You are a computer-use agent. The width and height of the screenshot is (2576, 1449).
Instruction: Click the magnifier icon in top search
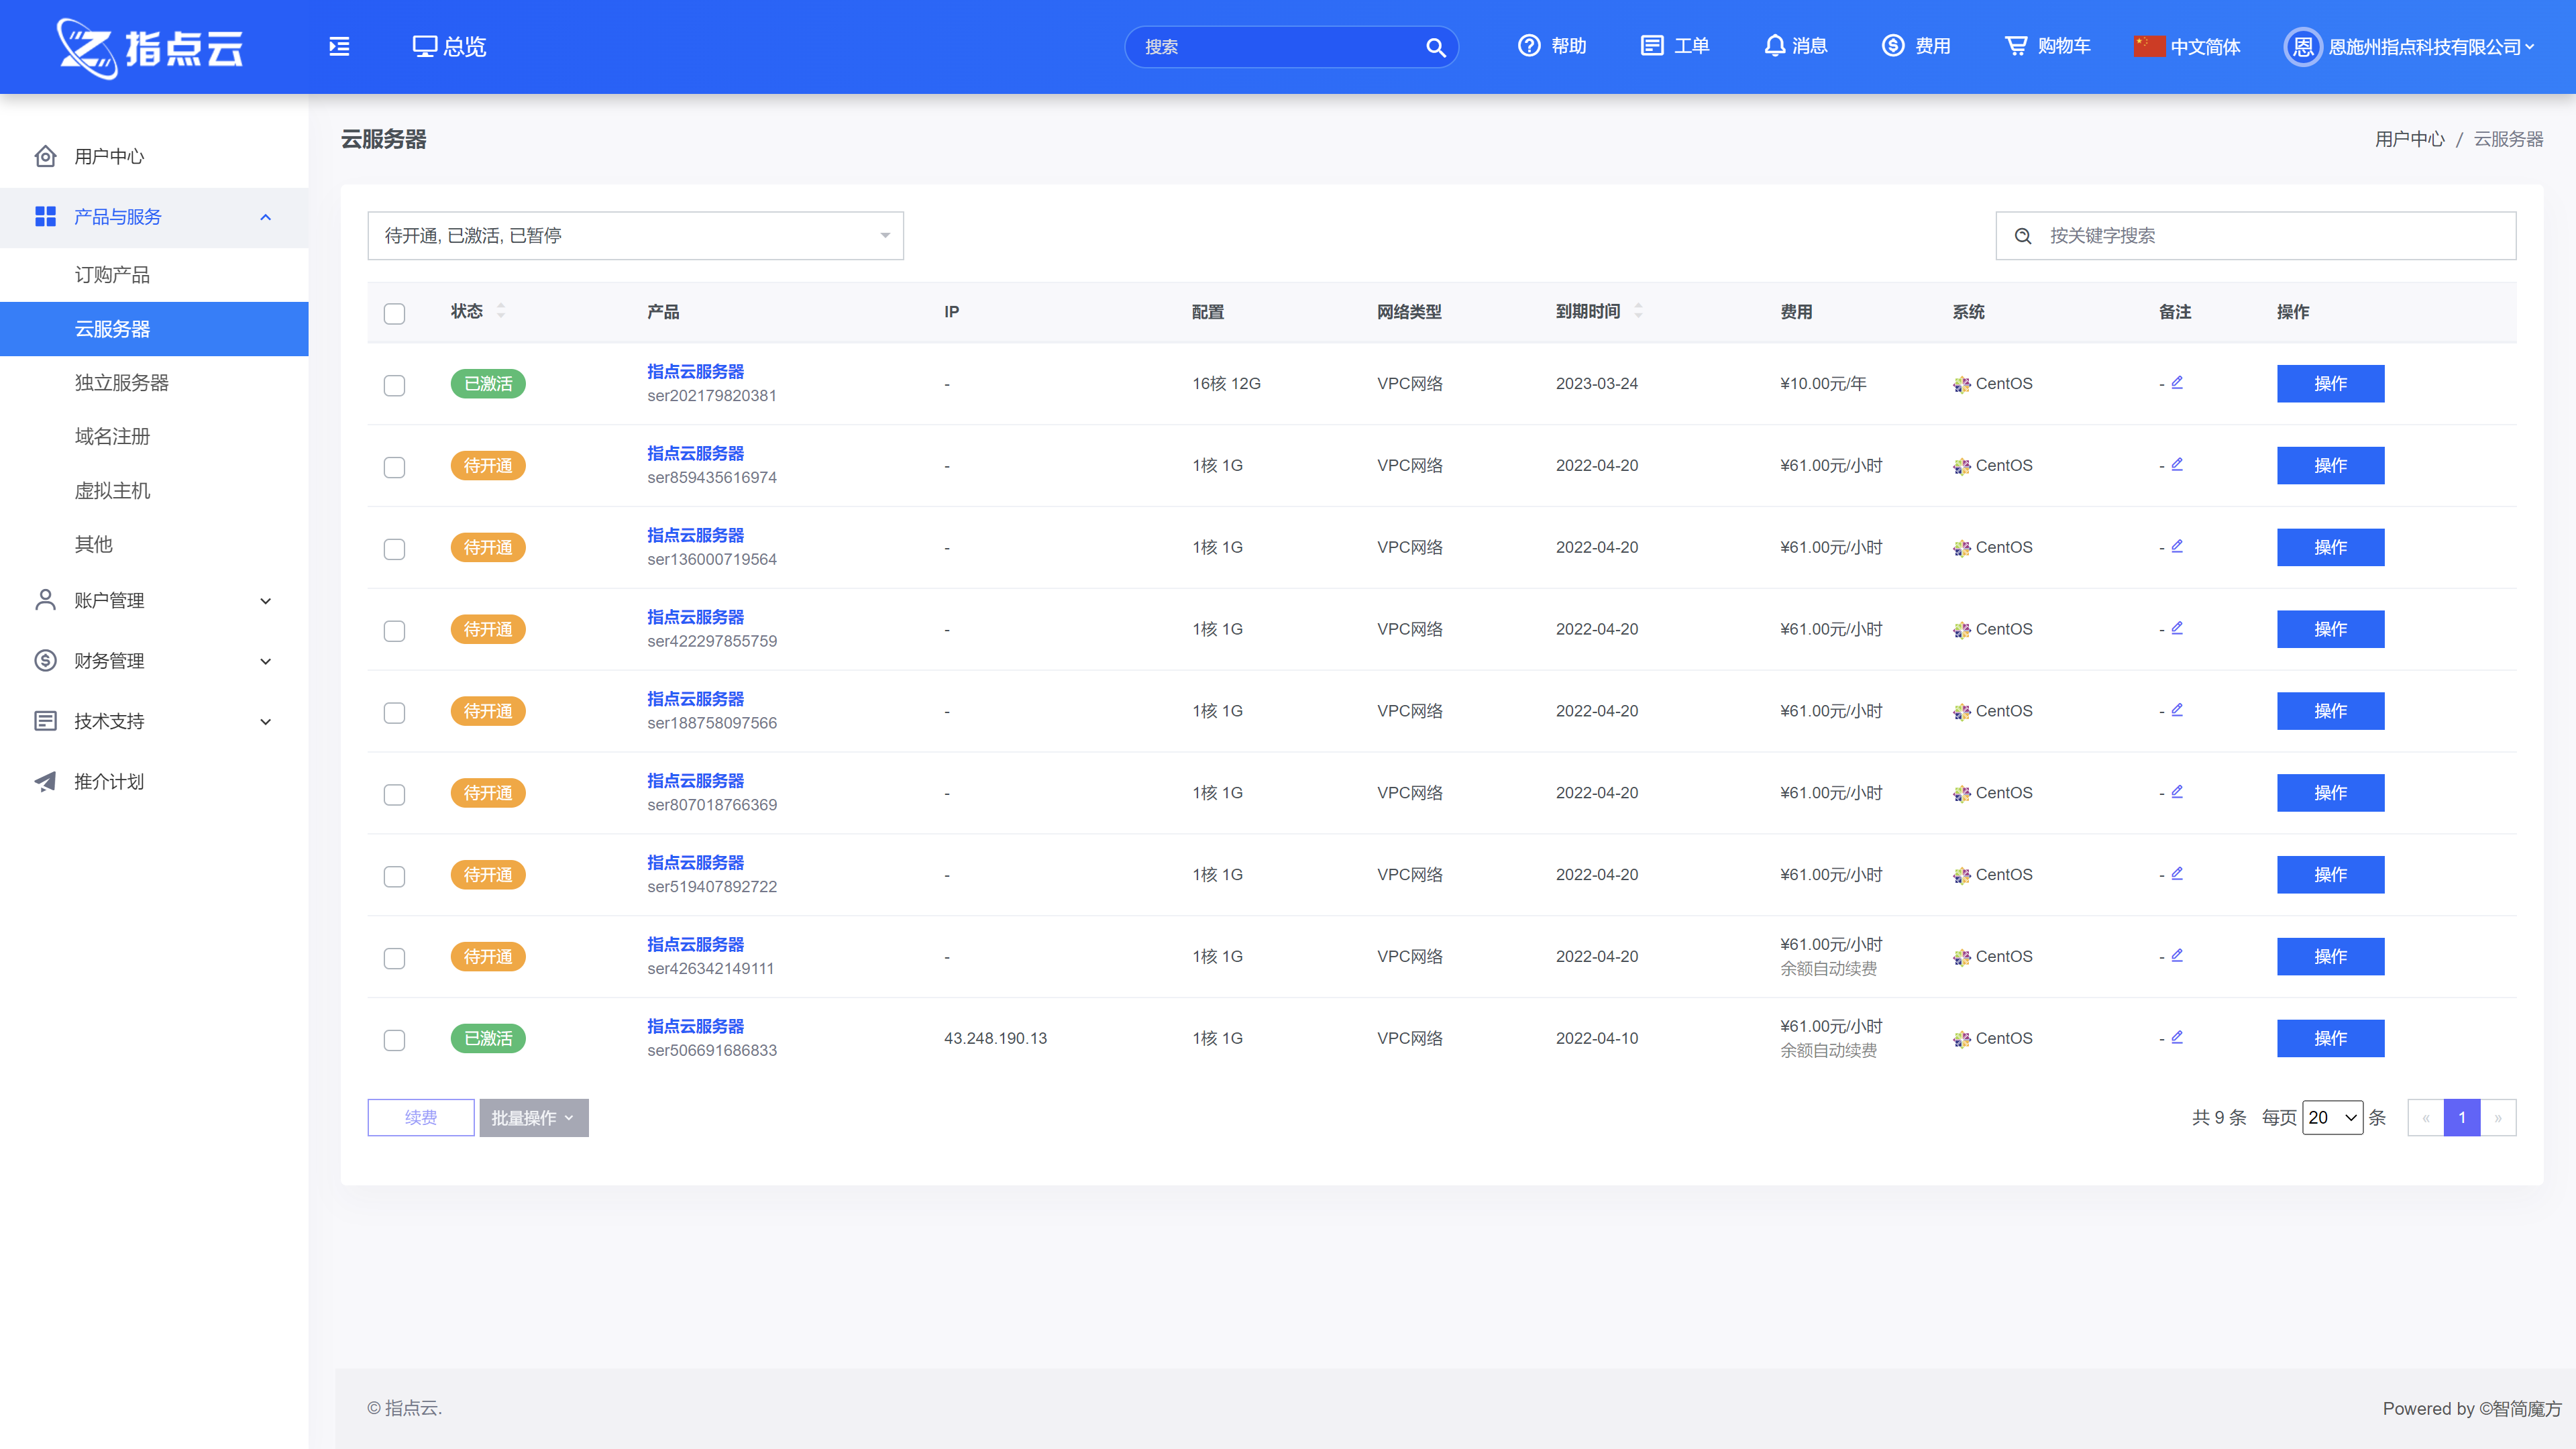(x=1435, y=47)
